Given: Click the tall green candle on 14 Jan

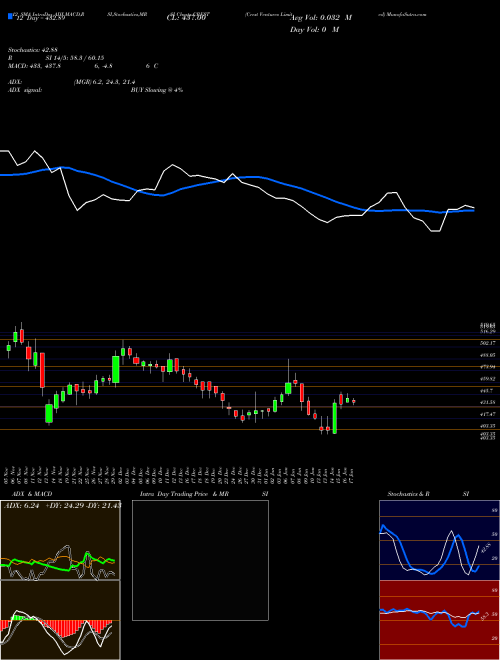Looking at the screenshot, I should [x=335, y=418].
